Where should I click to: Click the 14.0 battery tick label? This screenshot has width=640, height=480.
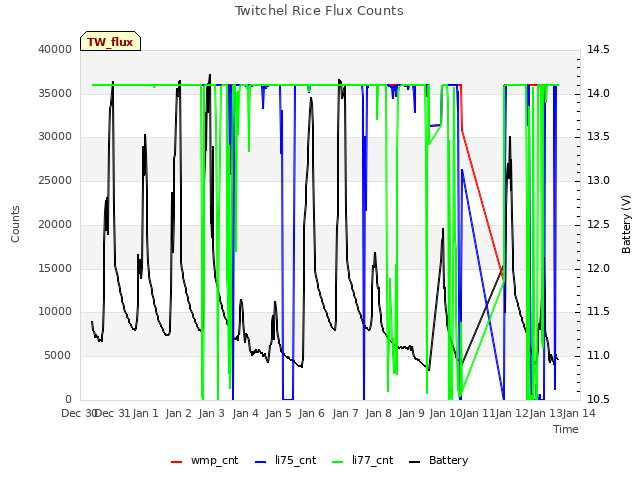coord(598,93)
